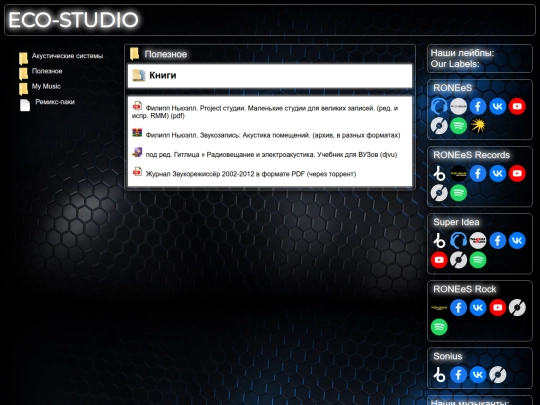Open RONEeS Rock on Spotify
This screenshot has width=540, height=405.
click(x=439, y=327)
